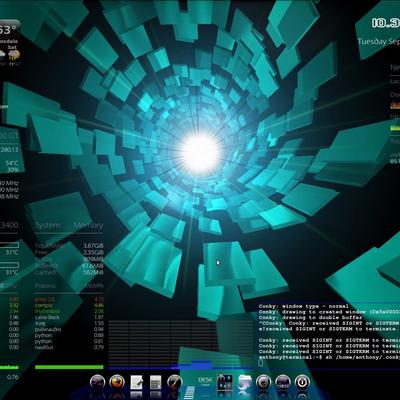Click the 54°C GPU temperature reading
This screenshot has height=400, width=400.
pos(12,163)
